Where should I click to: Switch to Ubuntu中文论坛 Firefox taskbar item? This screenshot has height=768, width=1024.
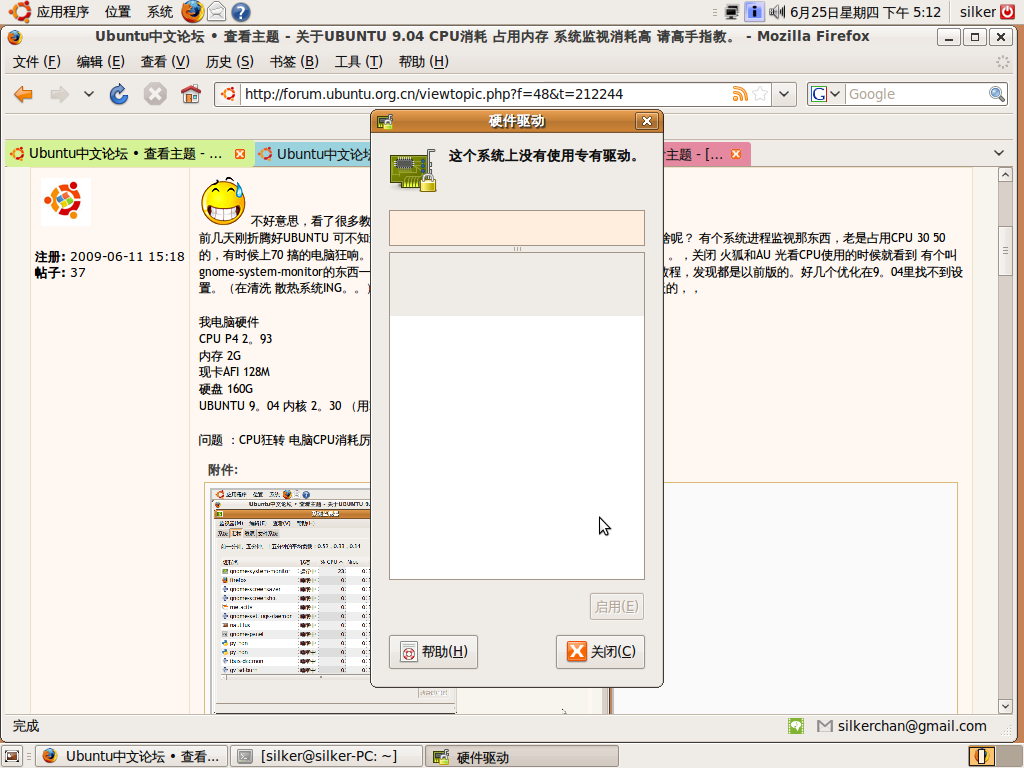[131, 756]
